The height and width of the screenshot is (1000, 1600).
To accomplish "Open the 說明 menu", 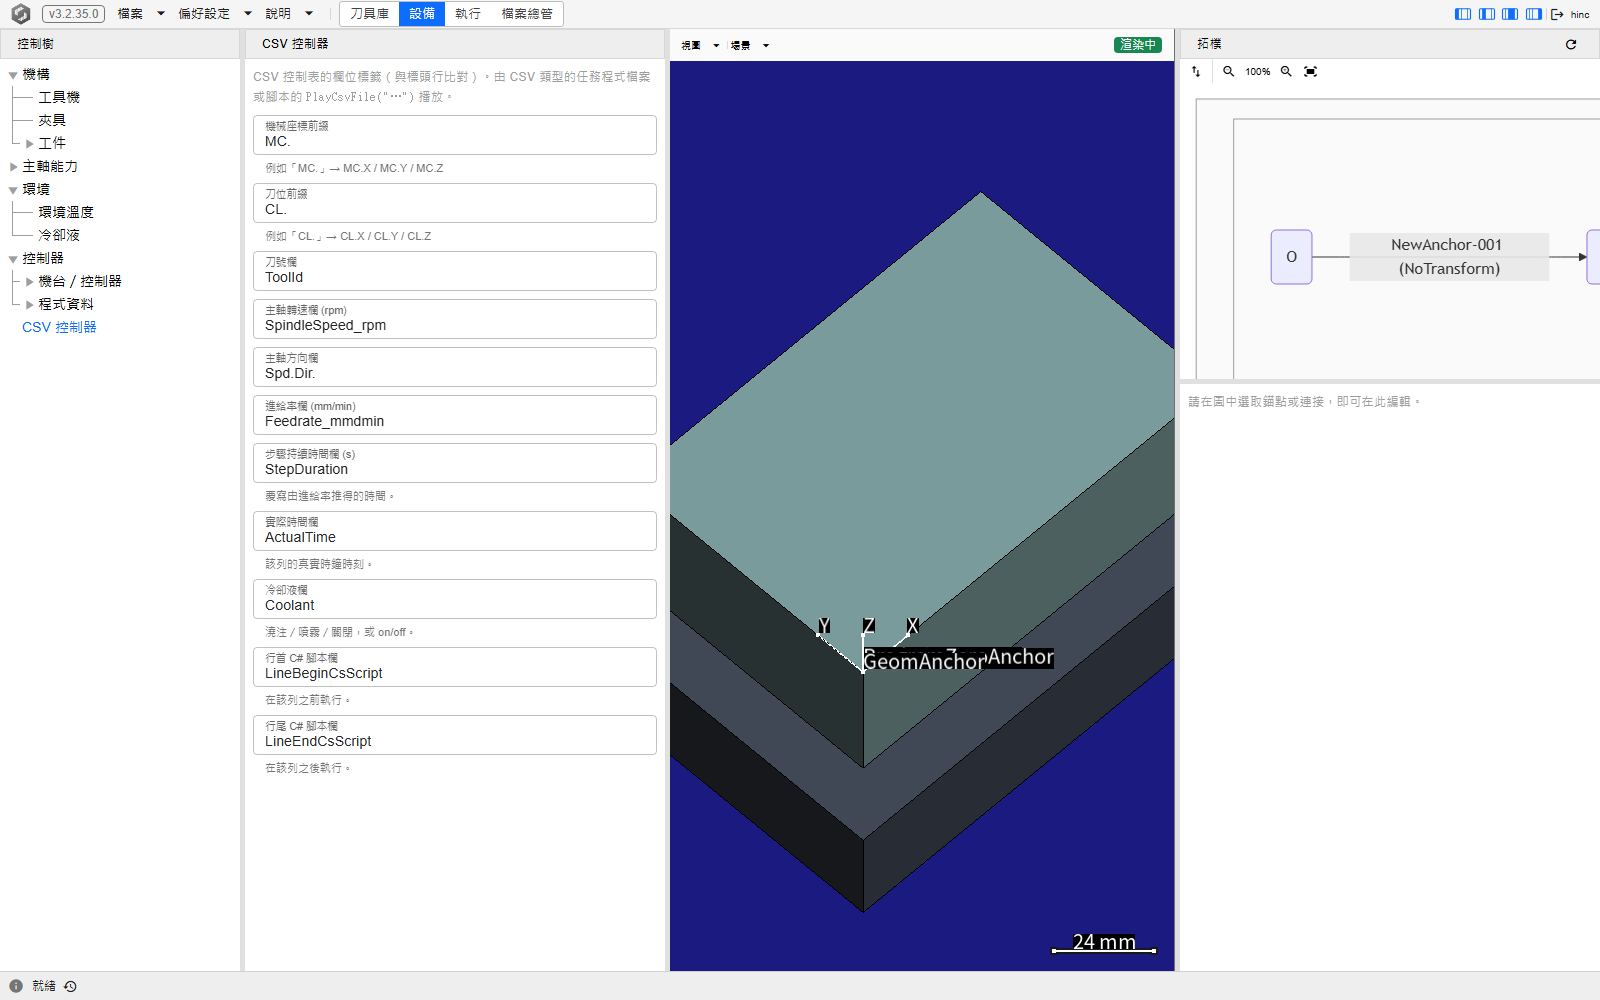I will (x=278, y=14).
